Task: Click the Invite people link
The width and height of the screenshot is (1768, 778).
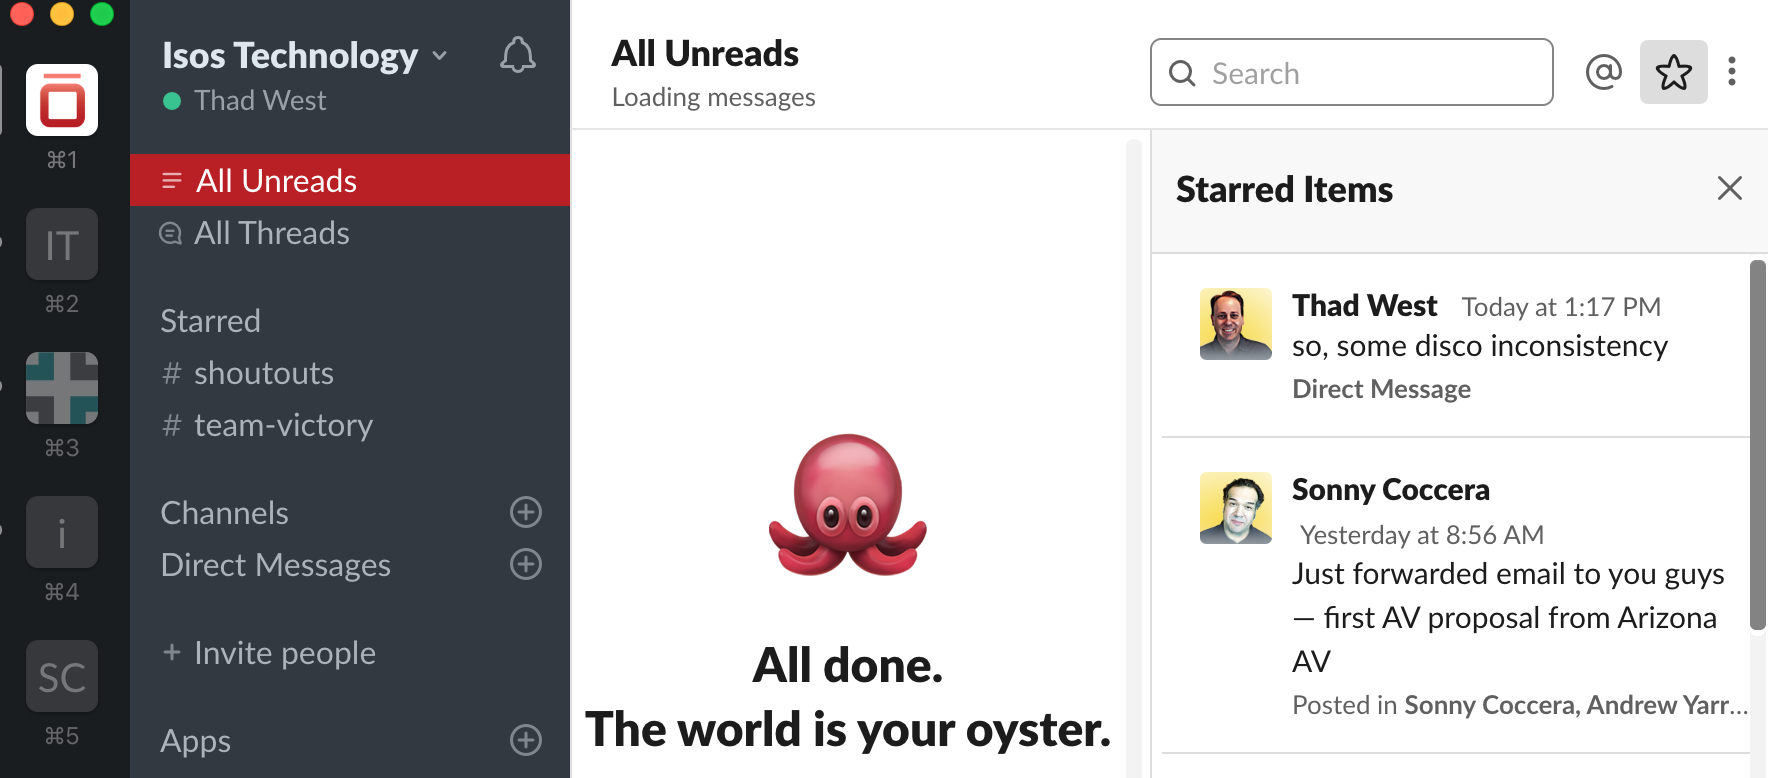Action: pos(284,653)
